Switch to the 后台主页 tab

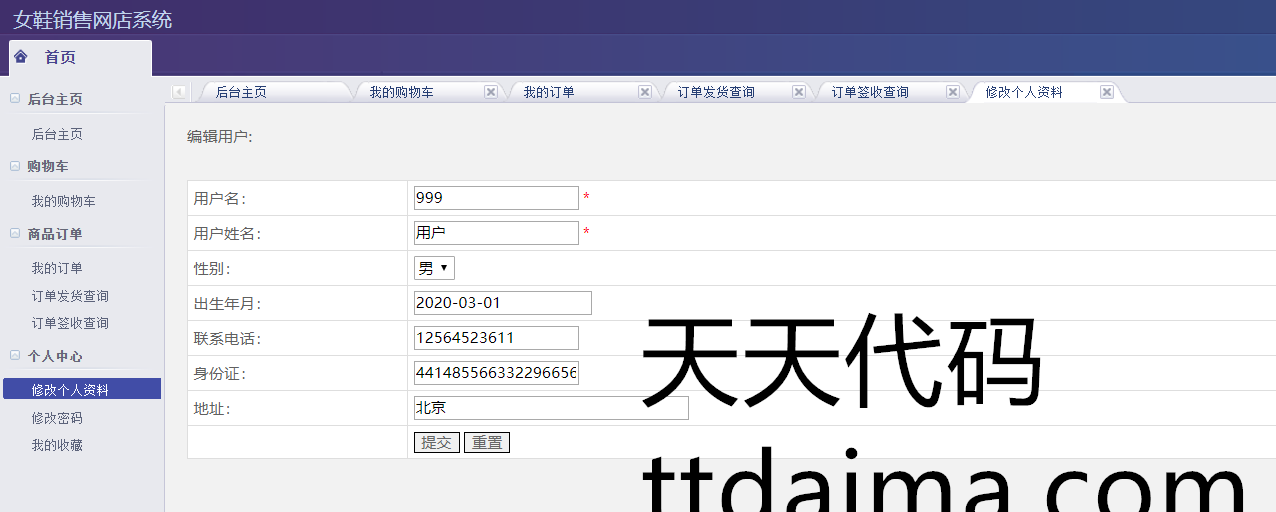[x=242, y=92]
